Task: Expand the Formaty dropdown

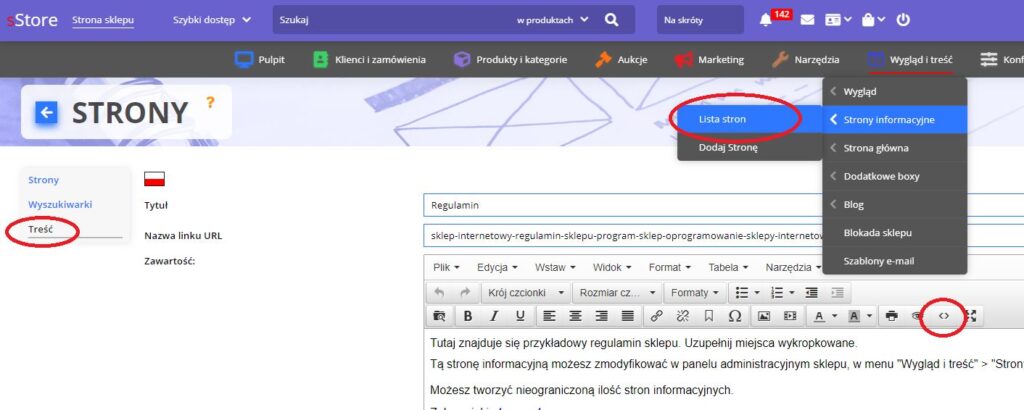Action: [x=692, y=293]
